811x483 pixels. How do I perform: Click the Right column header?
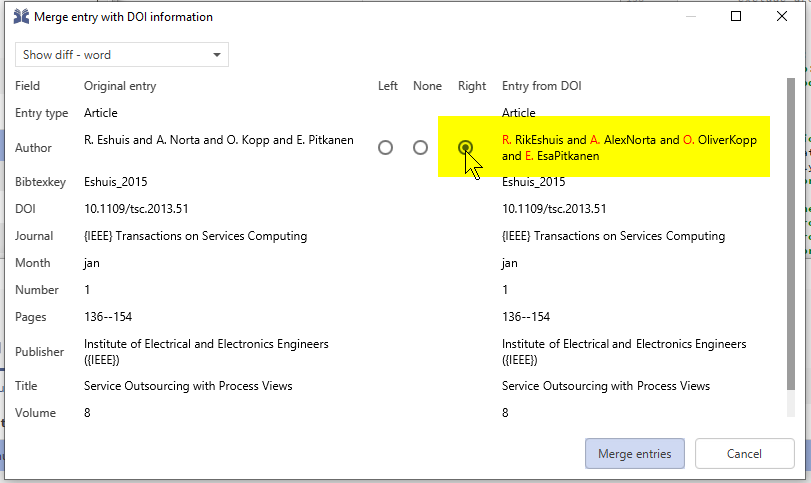[x=472, y=86]
